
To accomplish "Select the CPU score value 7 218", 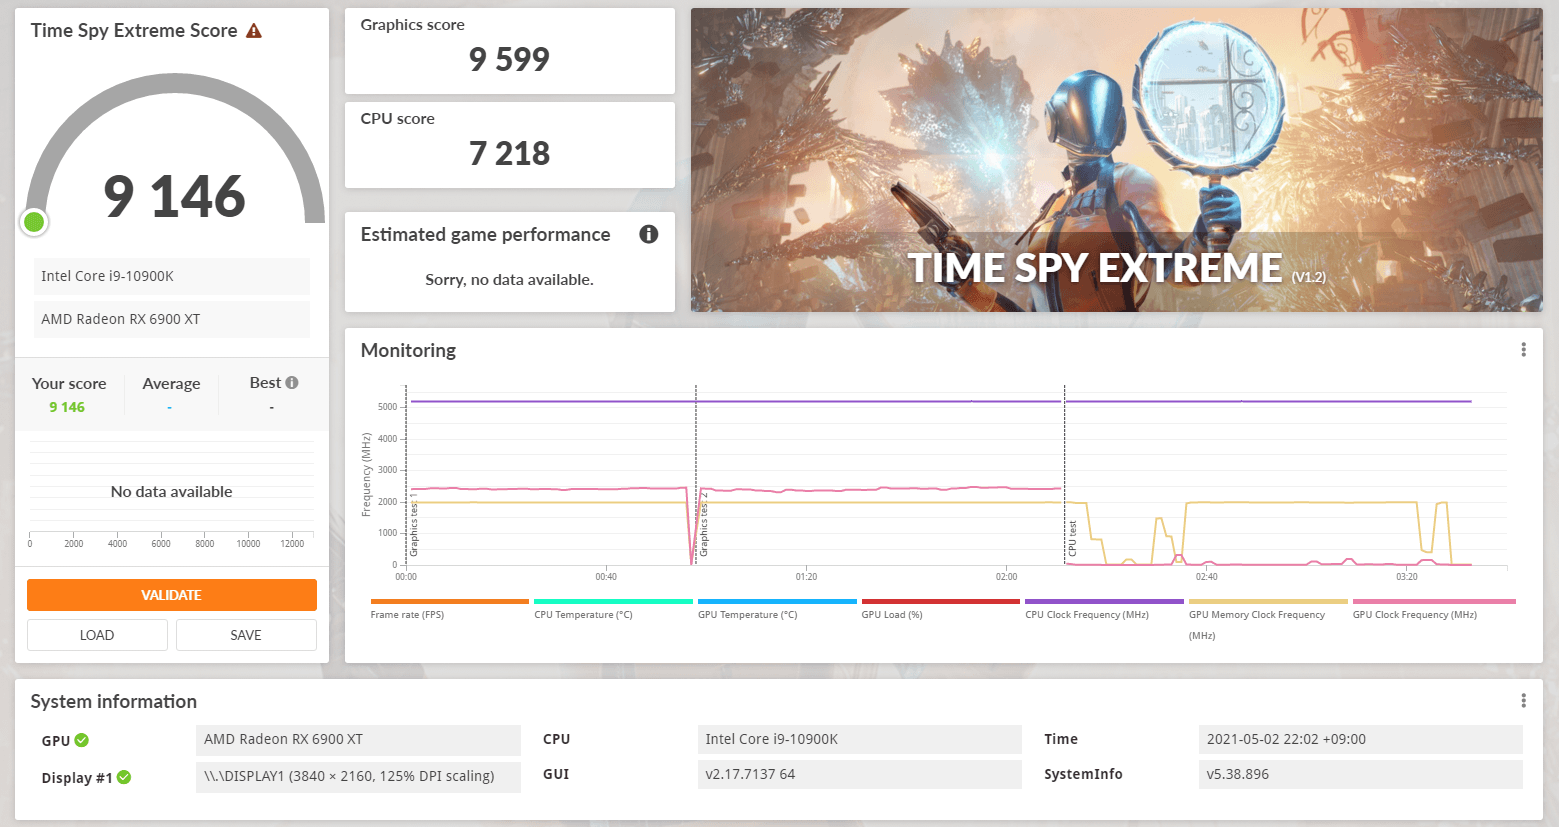I will coord(509,154).
